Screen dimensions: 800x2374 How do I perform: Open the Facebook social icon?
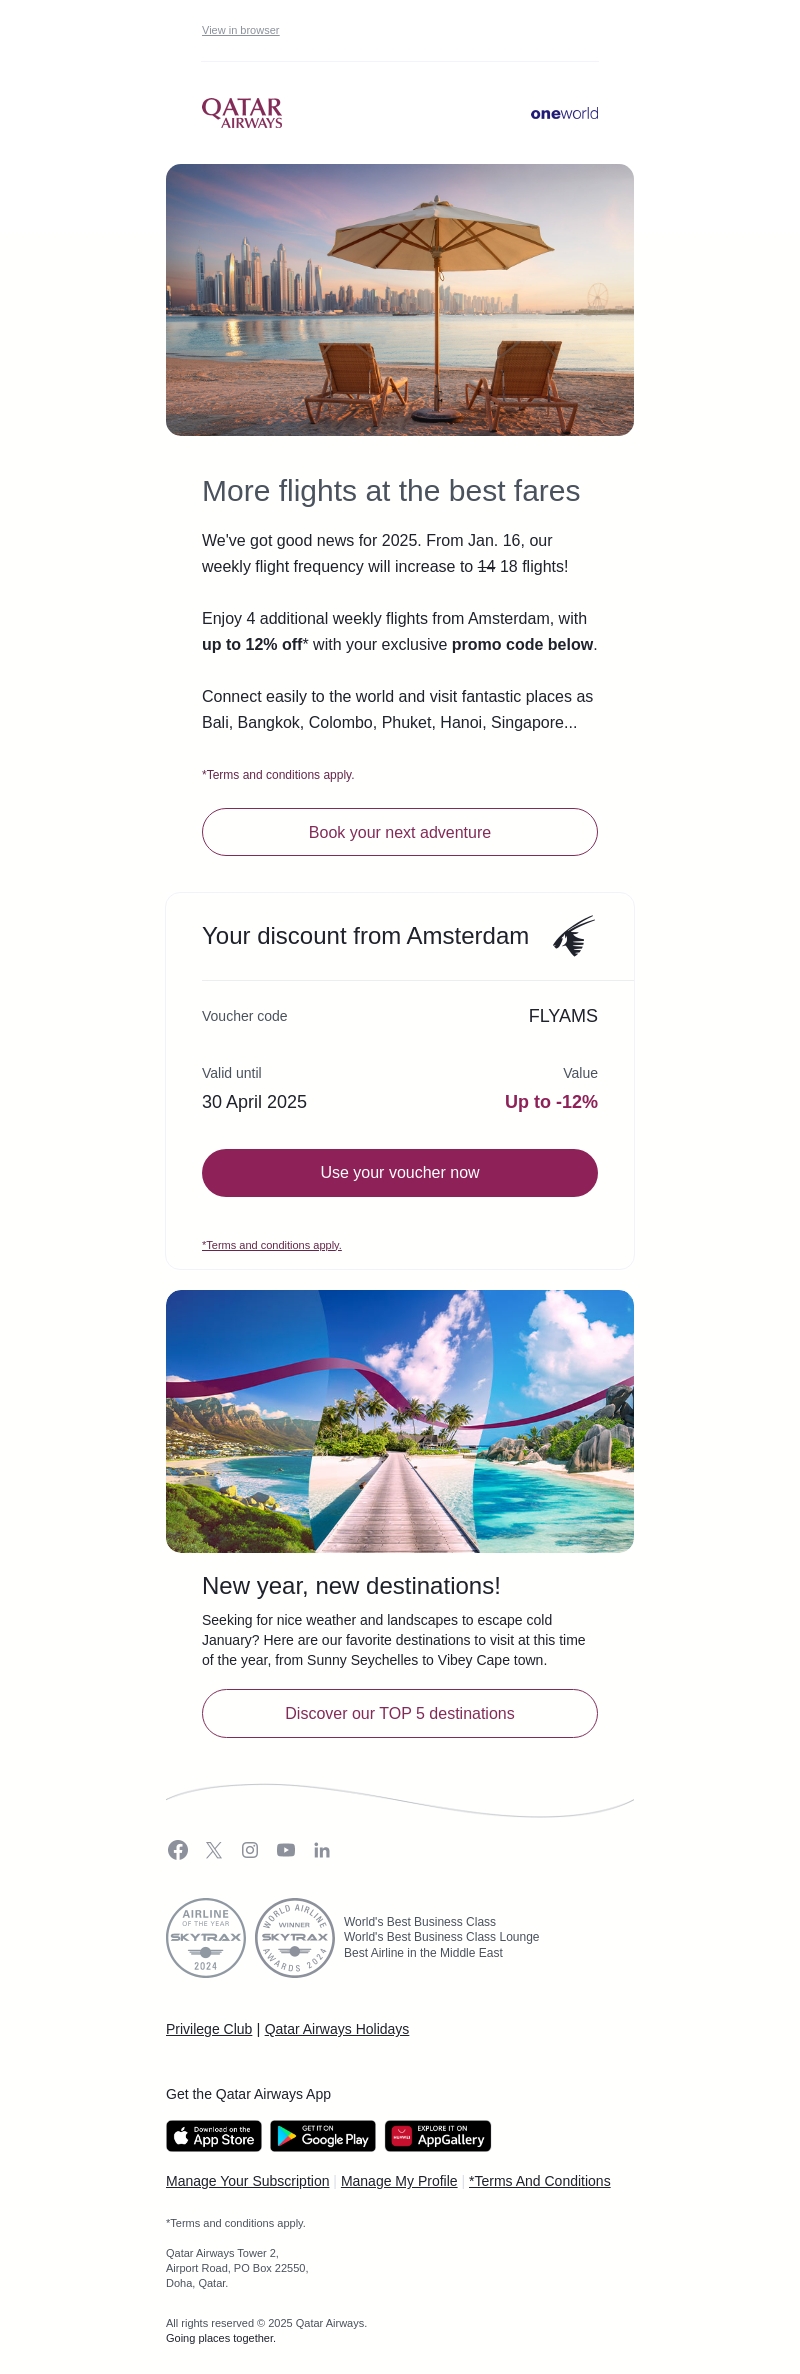point(178,1850)
